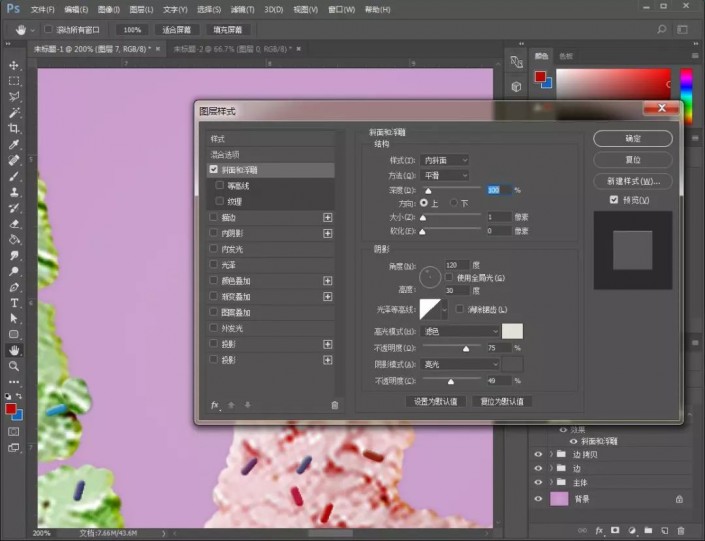Open the 文件(F) menu
705x541 pixels.
pos(42,9)
